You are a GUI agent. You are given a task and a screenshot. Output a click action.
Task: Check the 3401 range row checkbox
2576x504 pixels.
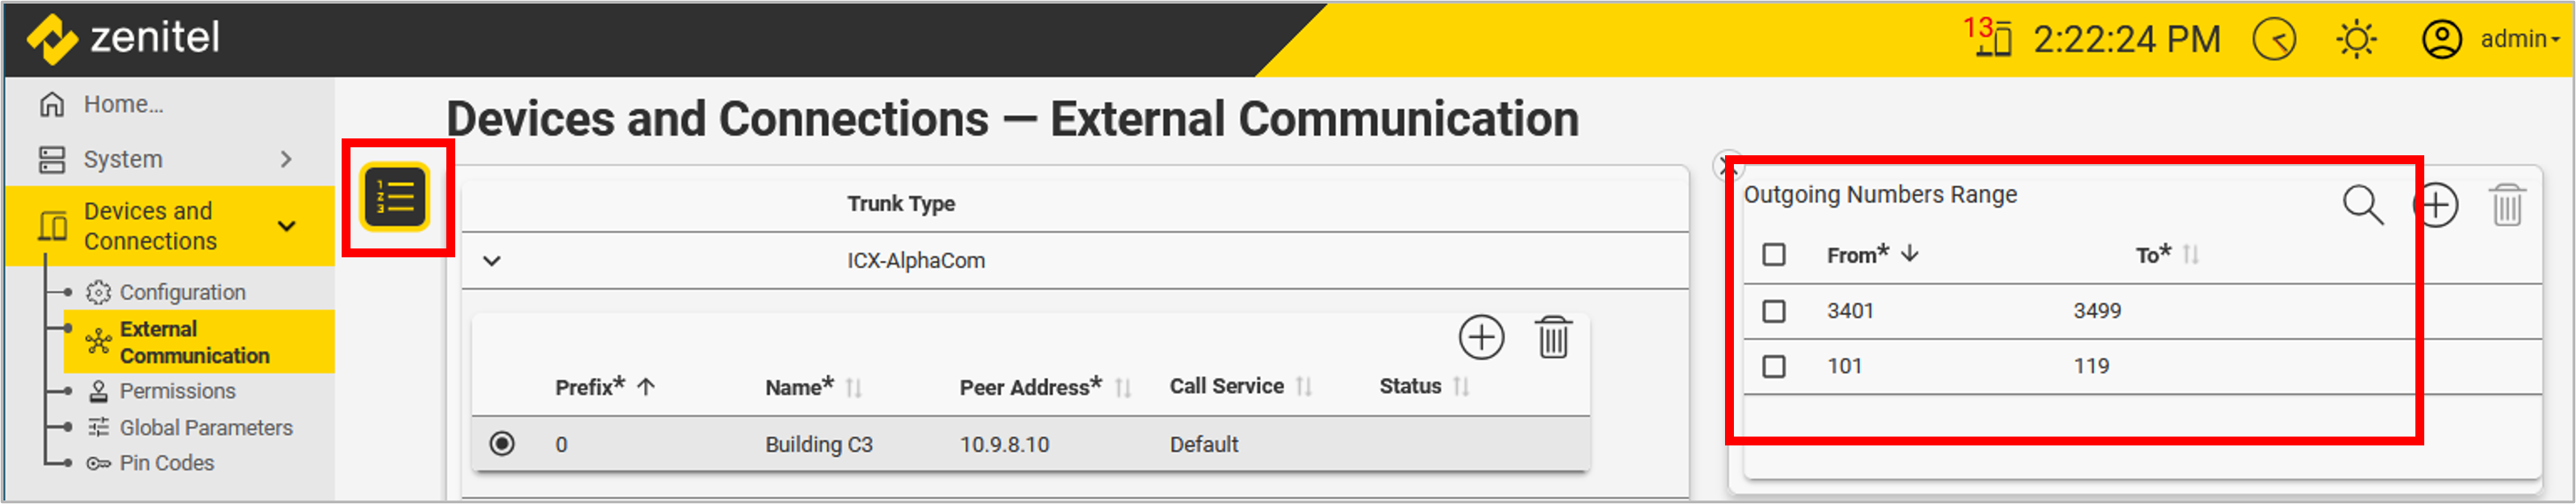tap(1774, 311)
